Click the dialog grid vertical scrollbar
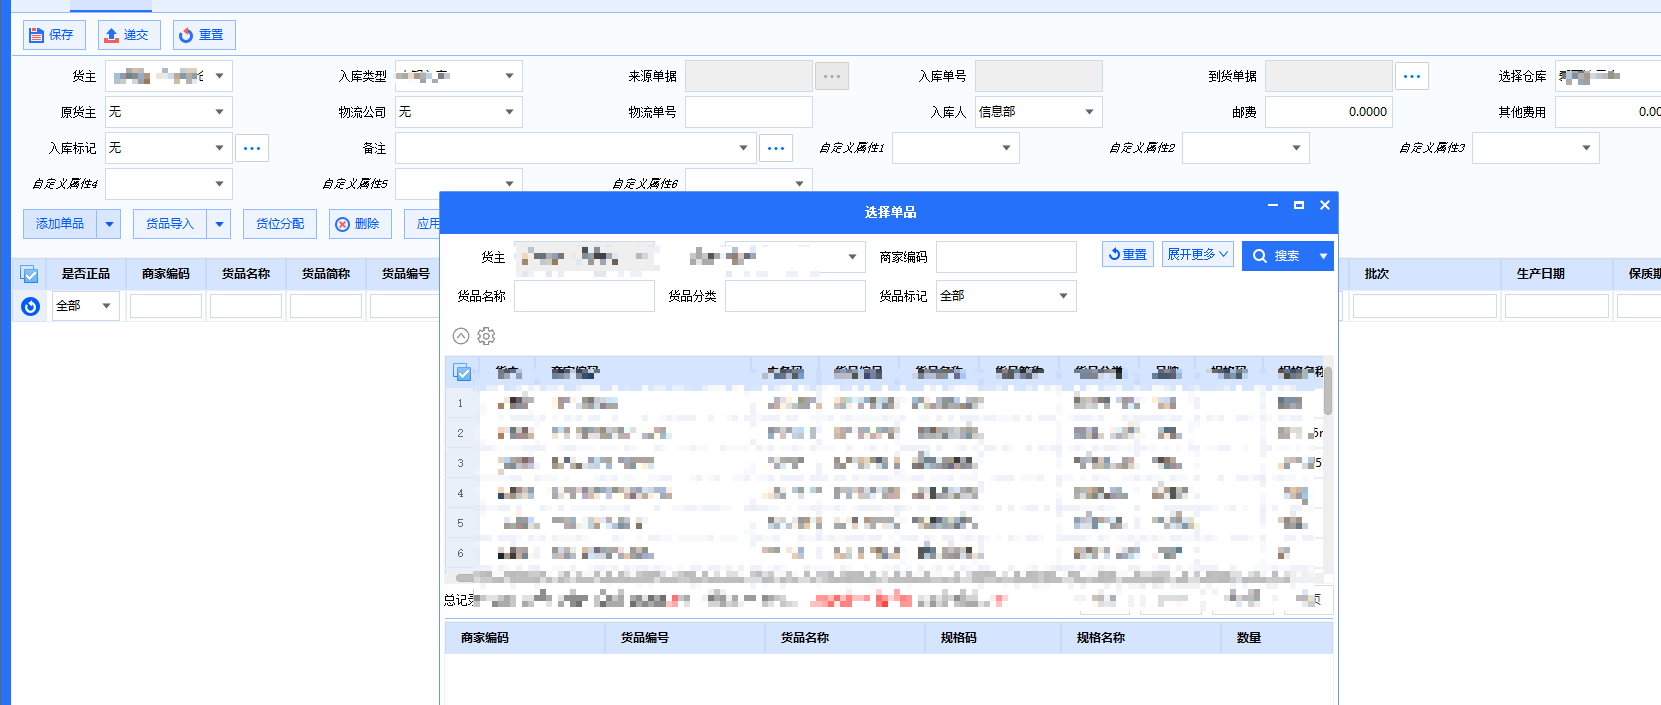 pos(1328,390)
